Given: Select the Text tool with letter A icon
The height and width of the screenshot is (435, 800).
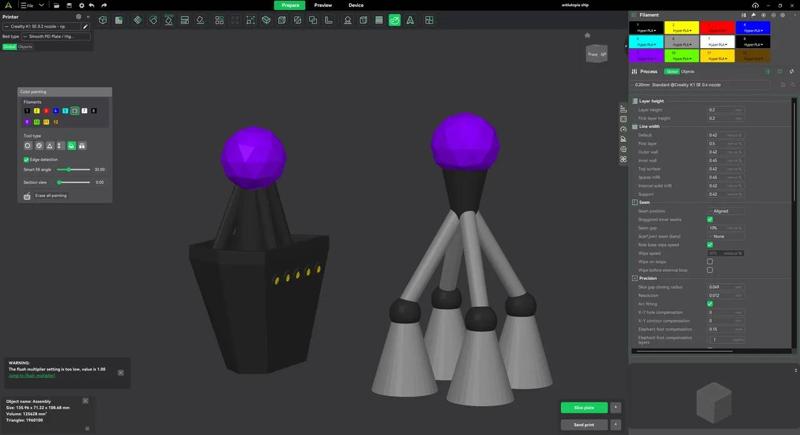Looking at the screenshot, I should click(410, 20).
